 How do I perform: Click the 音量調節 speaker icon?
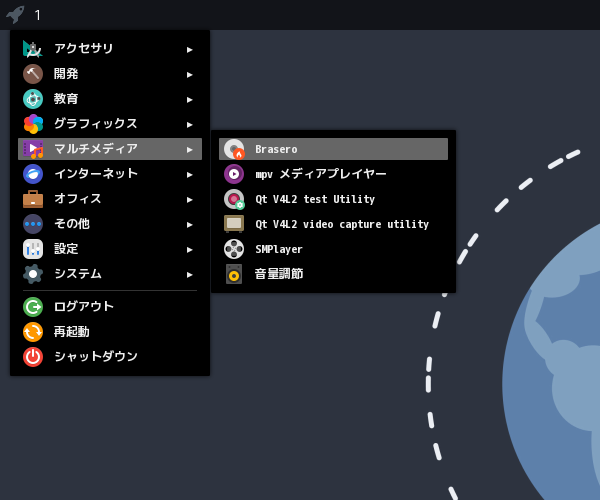pos(234,274)
